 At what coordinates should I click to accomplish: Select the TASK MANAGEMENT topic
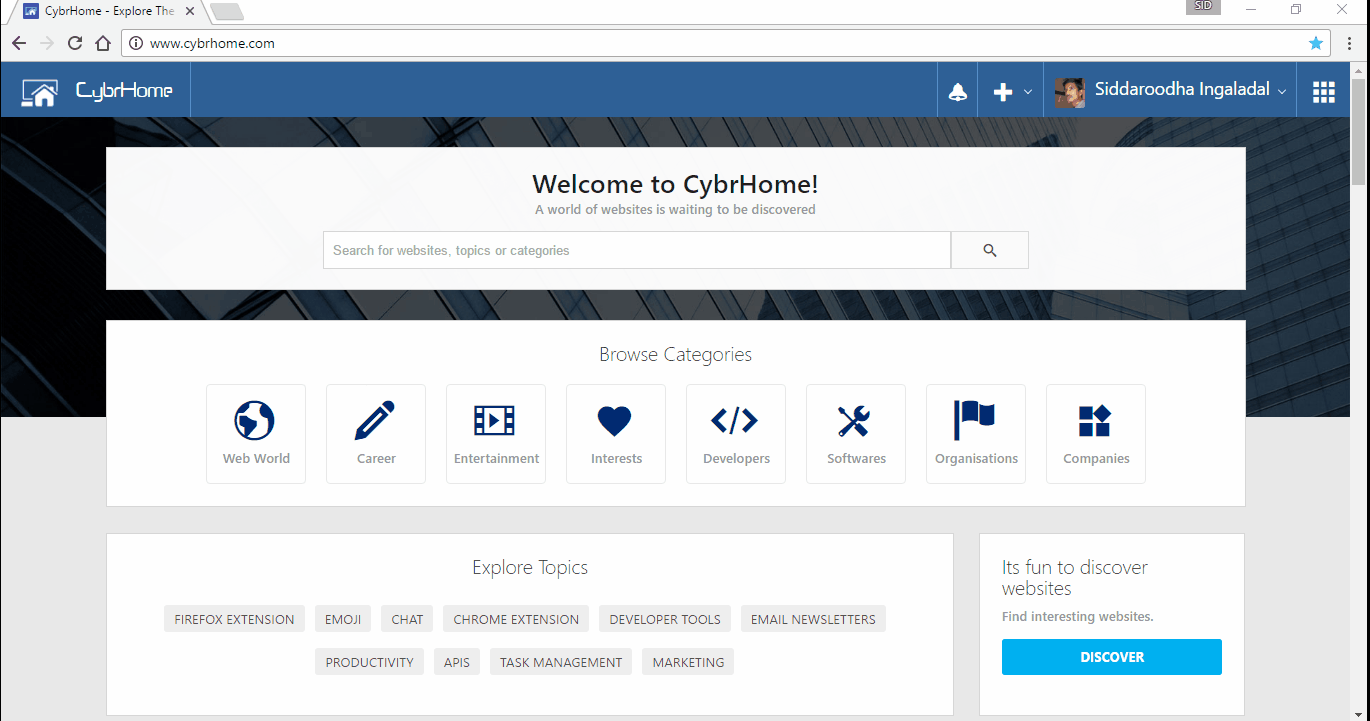[x=561, y=662]
